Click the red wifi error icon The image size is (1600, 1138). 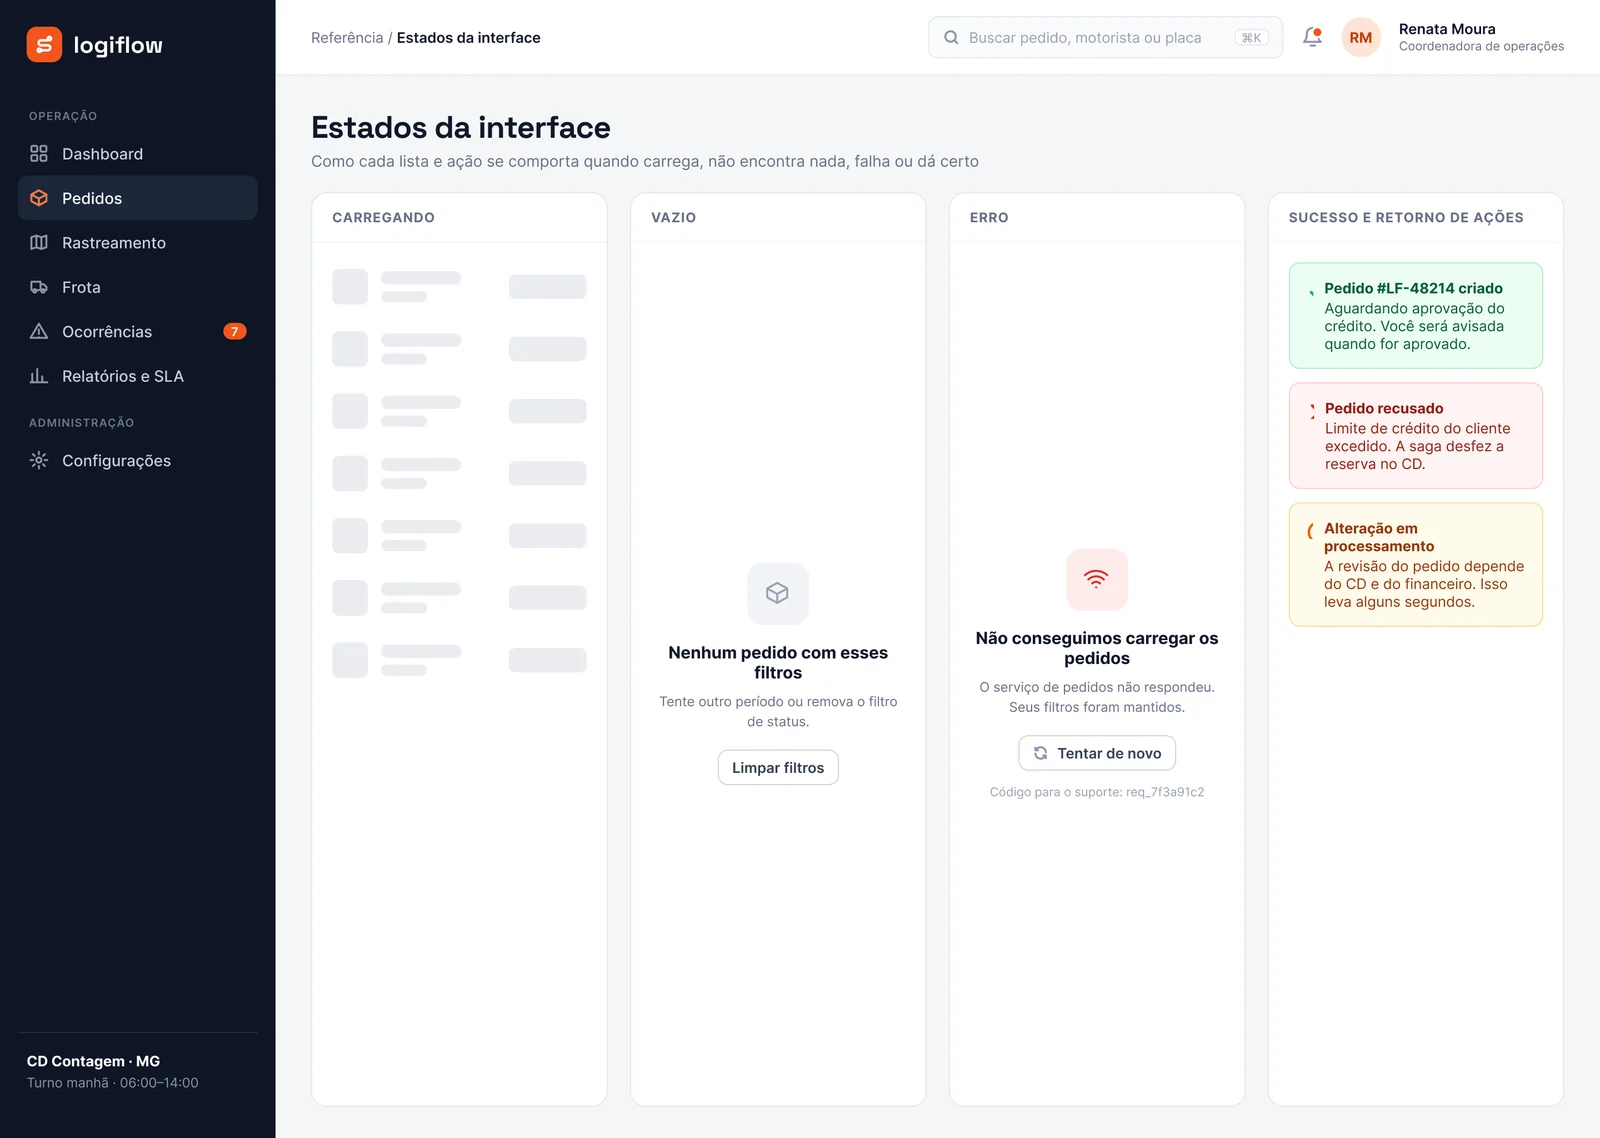(x=1097, y=579)
